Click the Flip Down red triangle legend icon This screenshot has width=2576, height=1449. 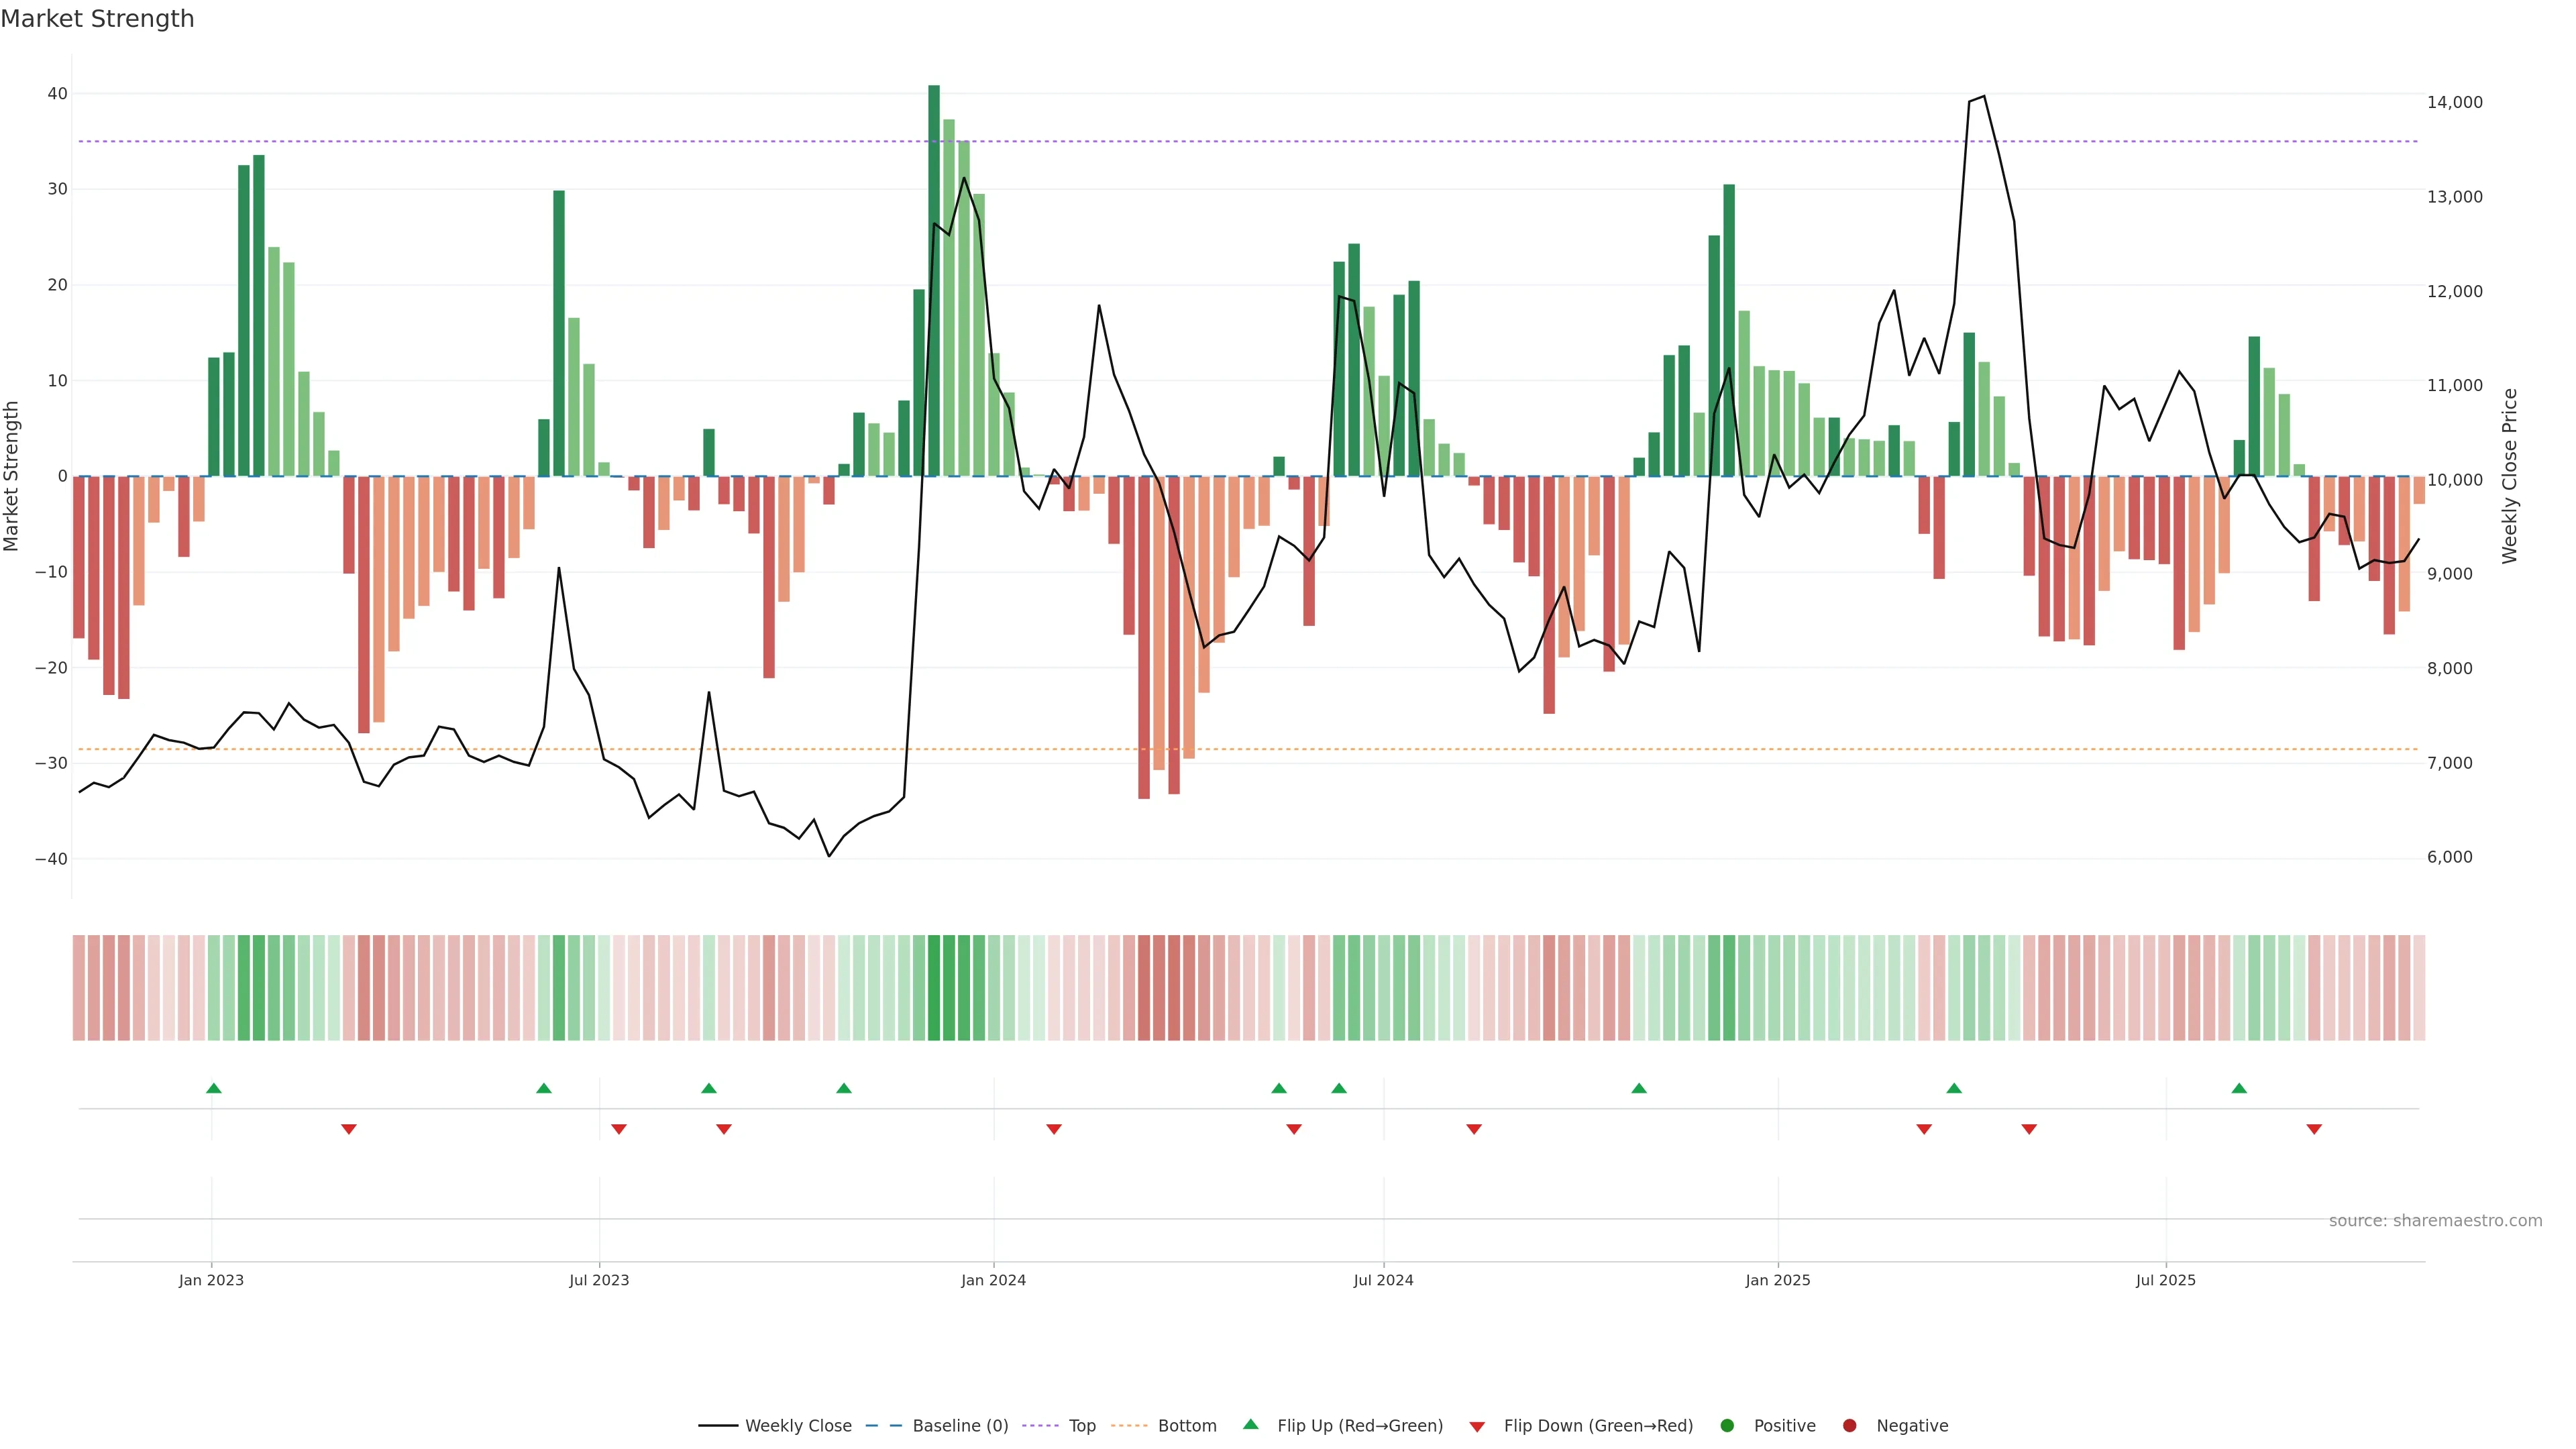point(1477,1427)
